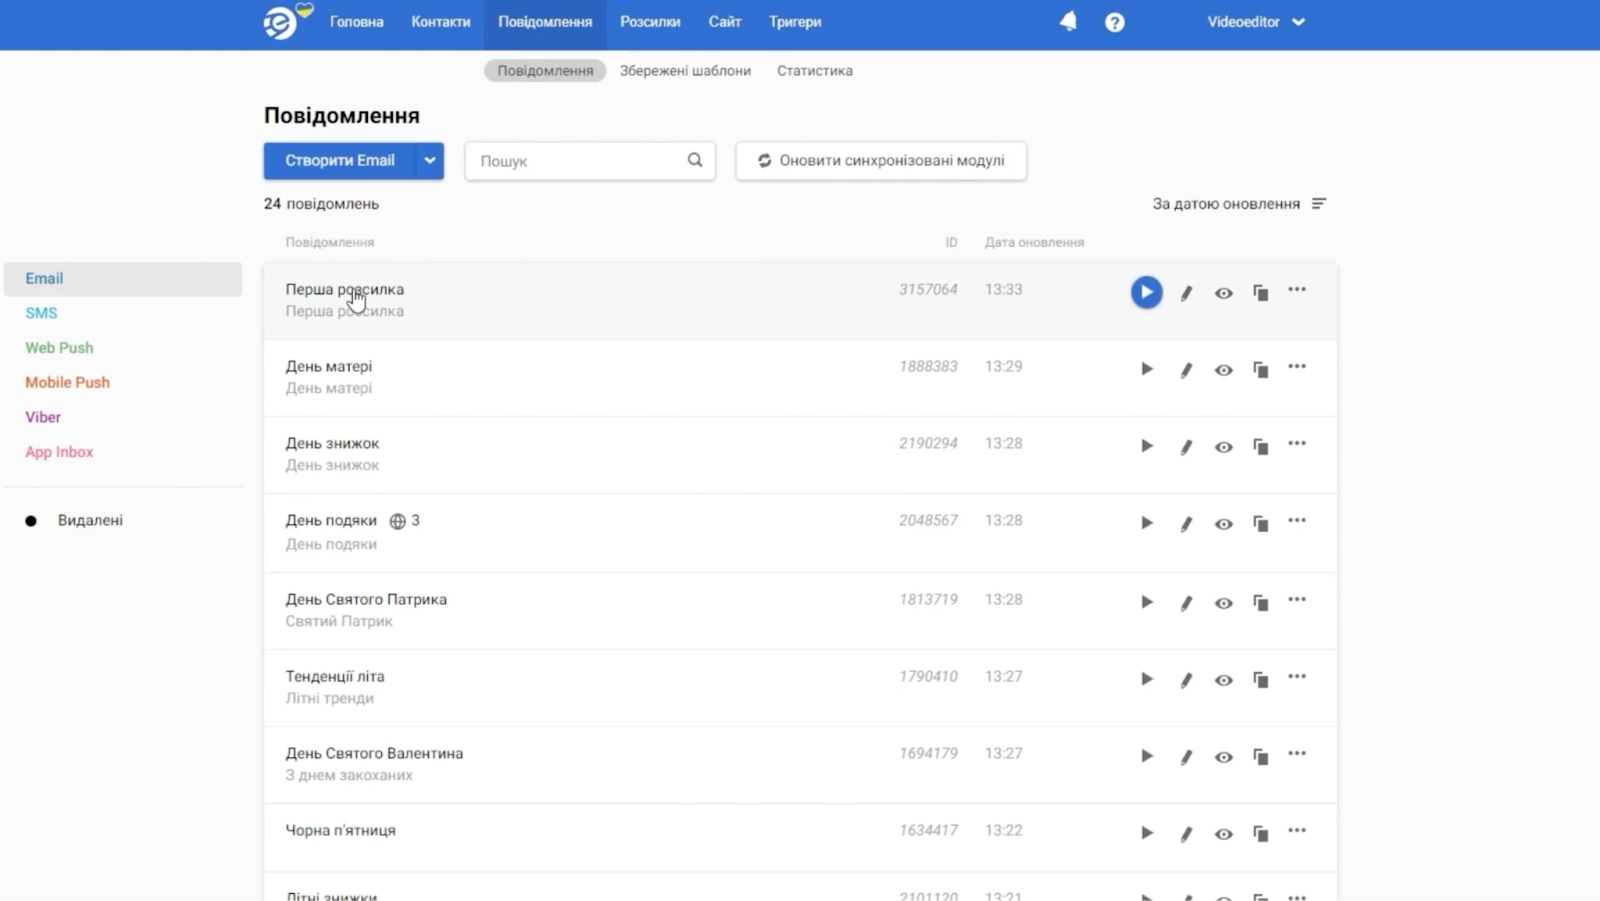Screen dimensions: 1600x901
Task: Launch the 'Перша розсилка' message with the play button
Action: click(1147, 292)
